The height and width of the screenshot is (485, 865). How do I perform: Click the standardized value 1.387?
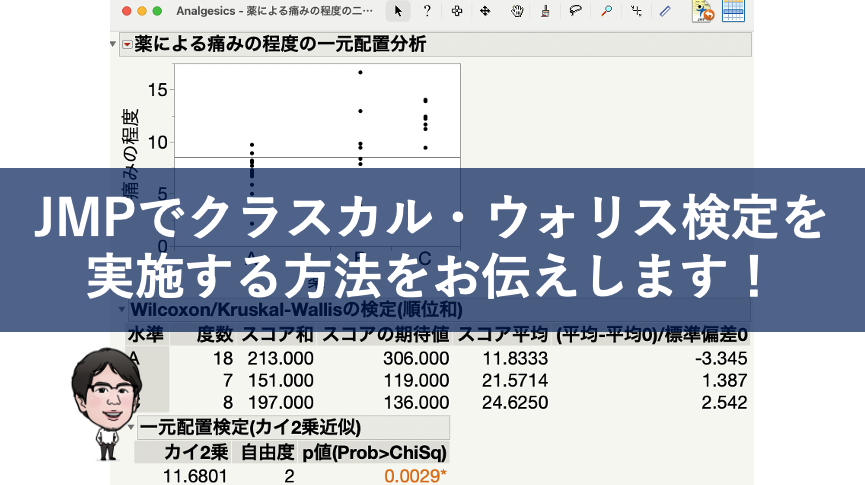click(724, 381)
